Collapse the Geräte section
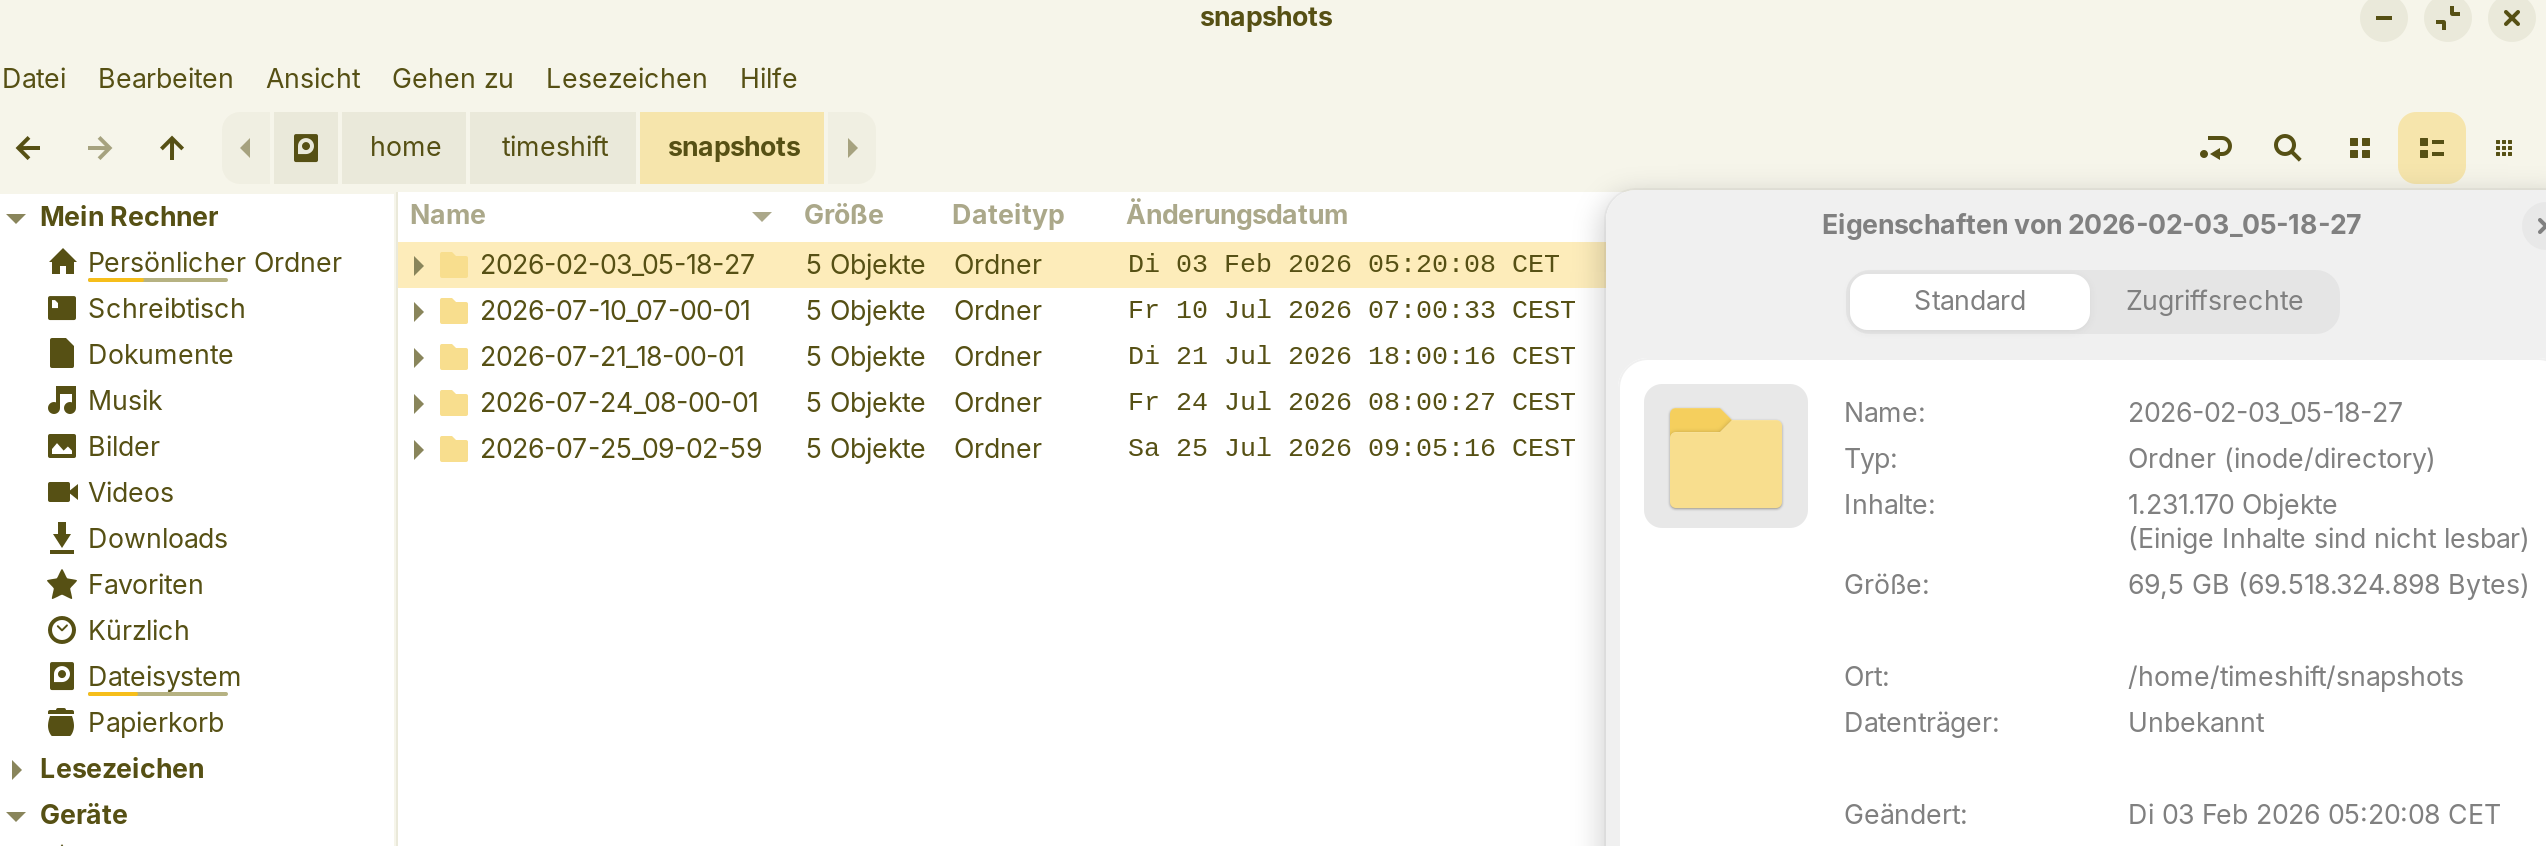The image size is (2546, 846). tap(16, 816)
